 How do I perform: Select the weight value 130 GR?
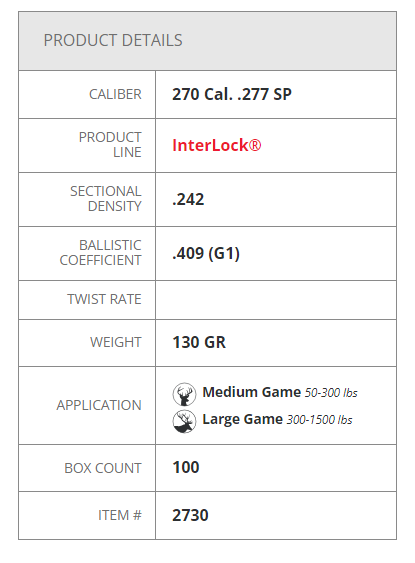199,343
